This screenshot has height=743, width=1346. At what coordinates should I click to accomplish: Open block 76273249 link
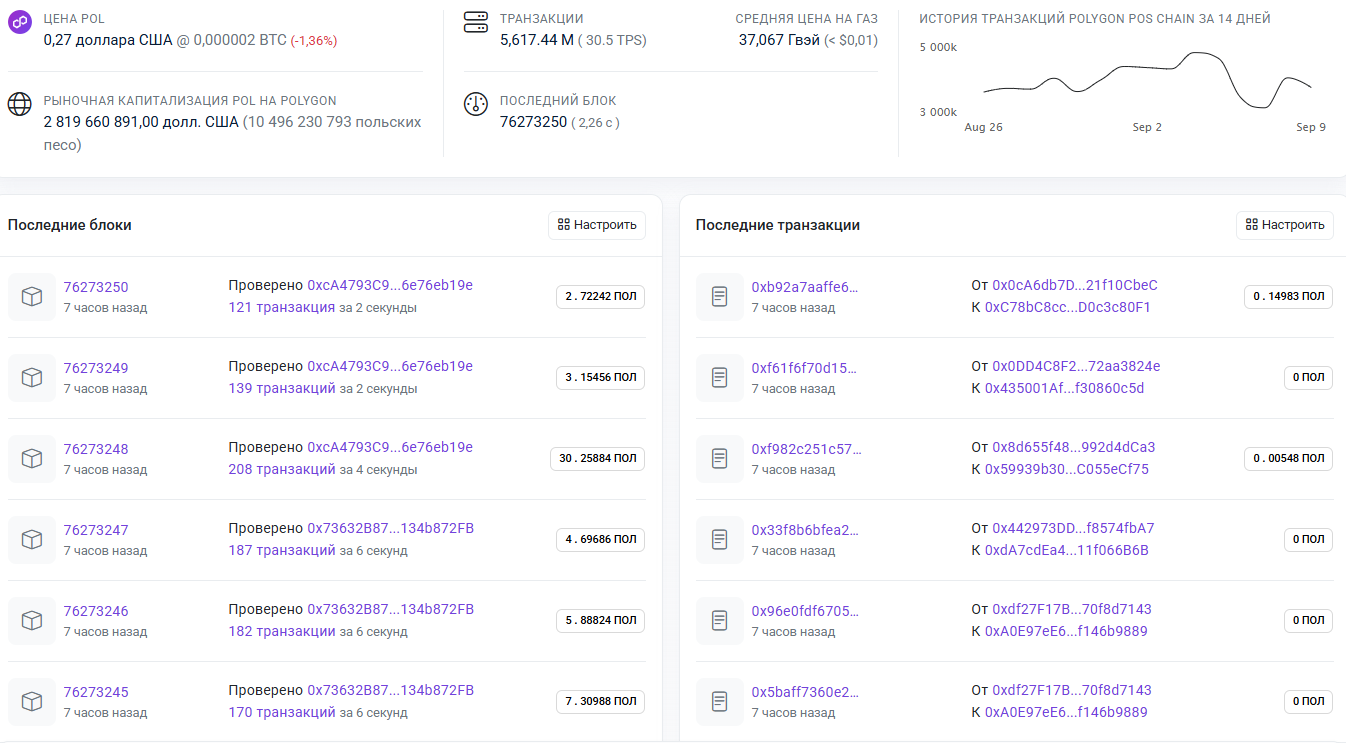[96, 368]
